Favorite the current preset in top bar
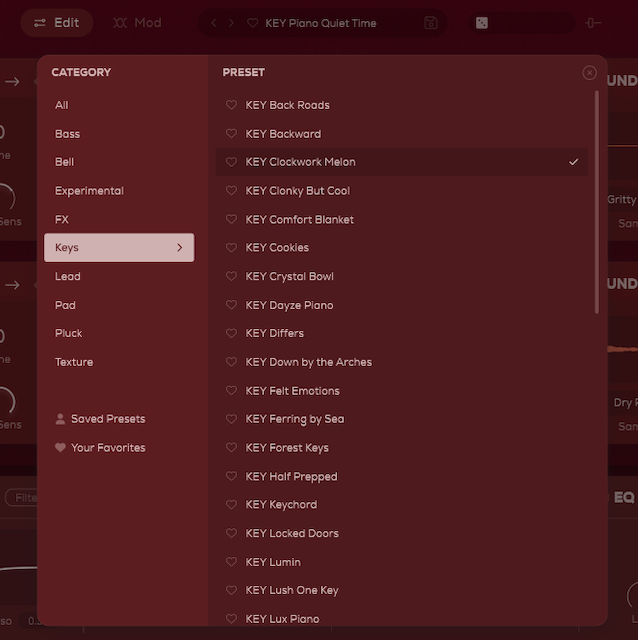 click(252, 23)
